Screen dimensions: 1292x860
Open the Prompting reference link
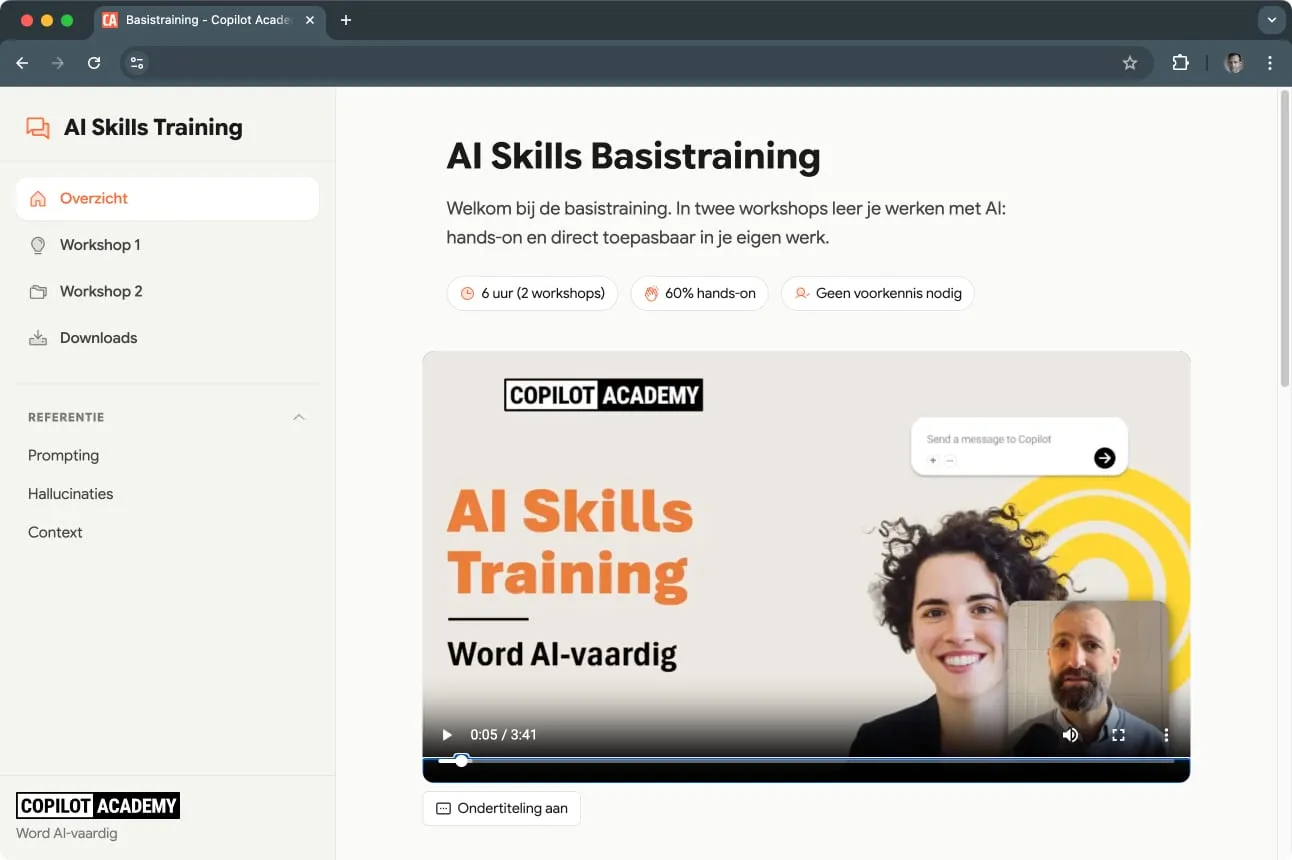[64, 455]
